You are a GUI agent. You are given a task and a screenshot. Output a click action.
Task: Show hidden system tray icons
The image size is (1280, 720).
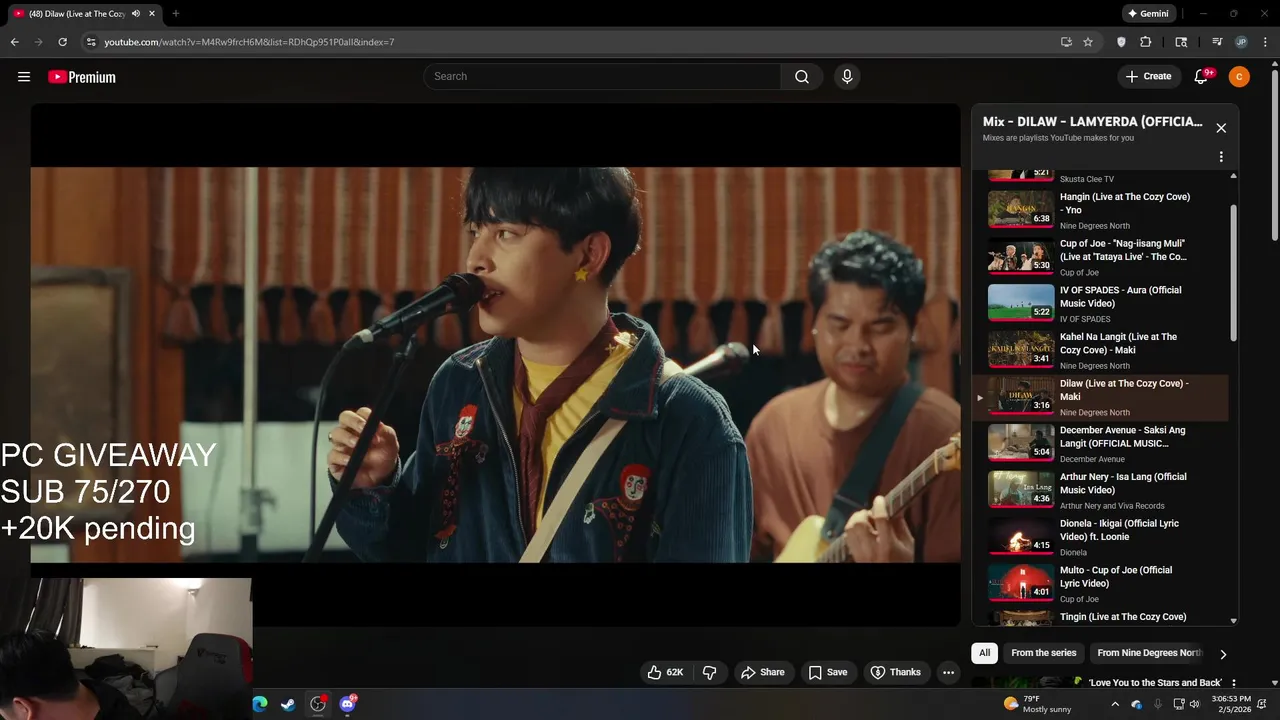(1115, 704)
